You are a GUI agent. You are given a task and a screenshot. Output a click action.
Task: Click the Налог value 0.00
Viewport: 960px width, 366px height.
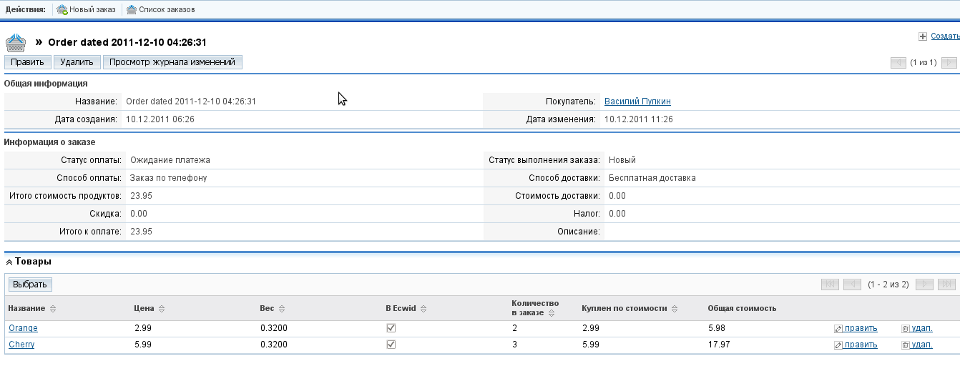[x=617, y=214]
